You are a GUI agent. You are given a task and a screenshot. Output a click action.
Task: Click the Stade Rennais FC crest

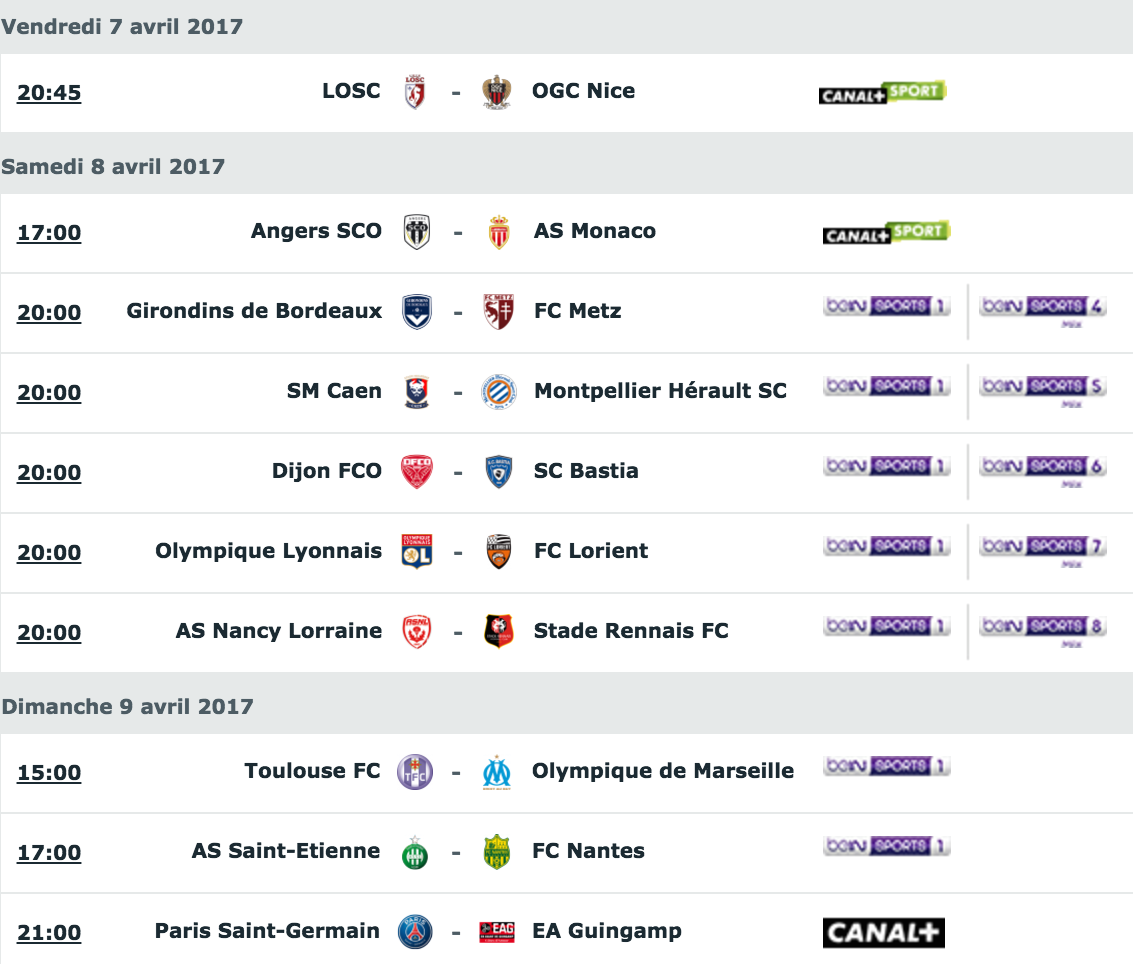(499, 631)
